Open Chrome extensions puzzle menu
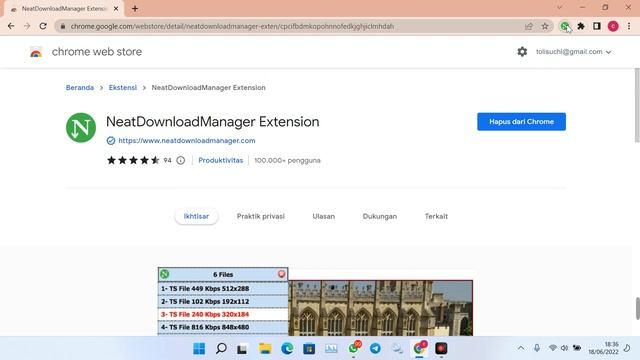The width and height of the screenshot is (640, 360). pyautogui.click(x=581, y=26)
